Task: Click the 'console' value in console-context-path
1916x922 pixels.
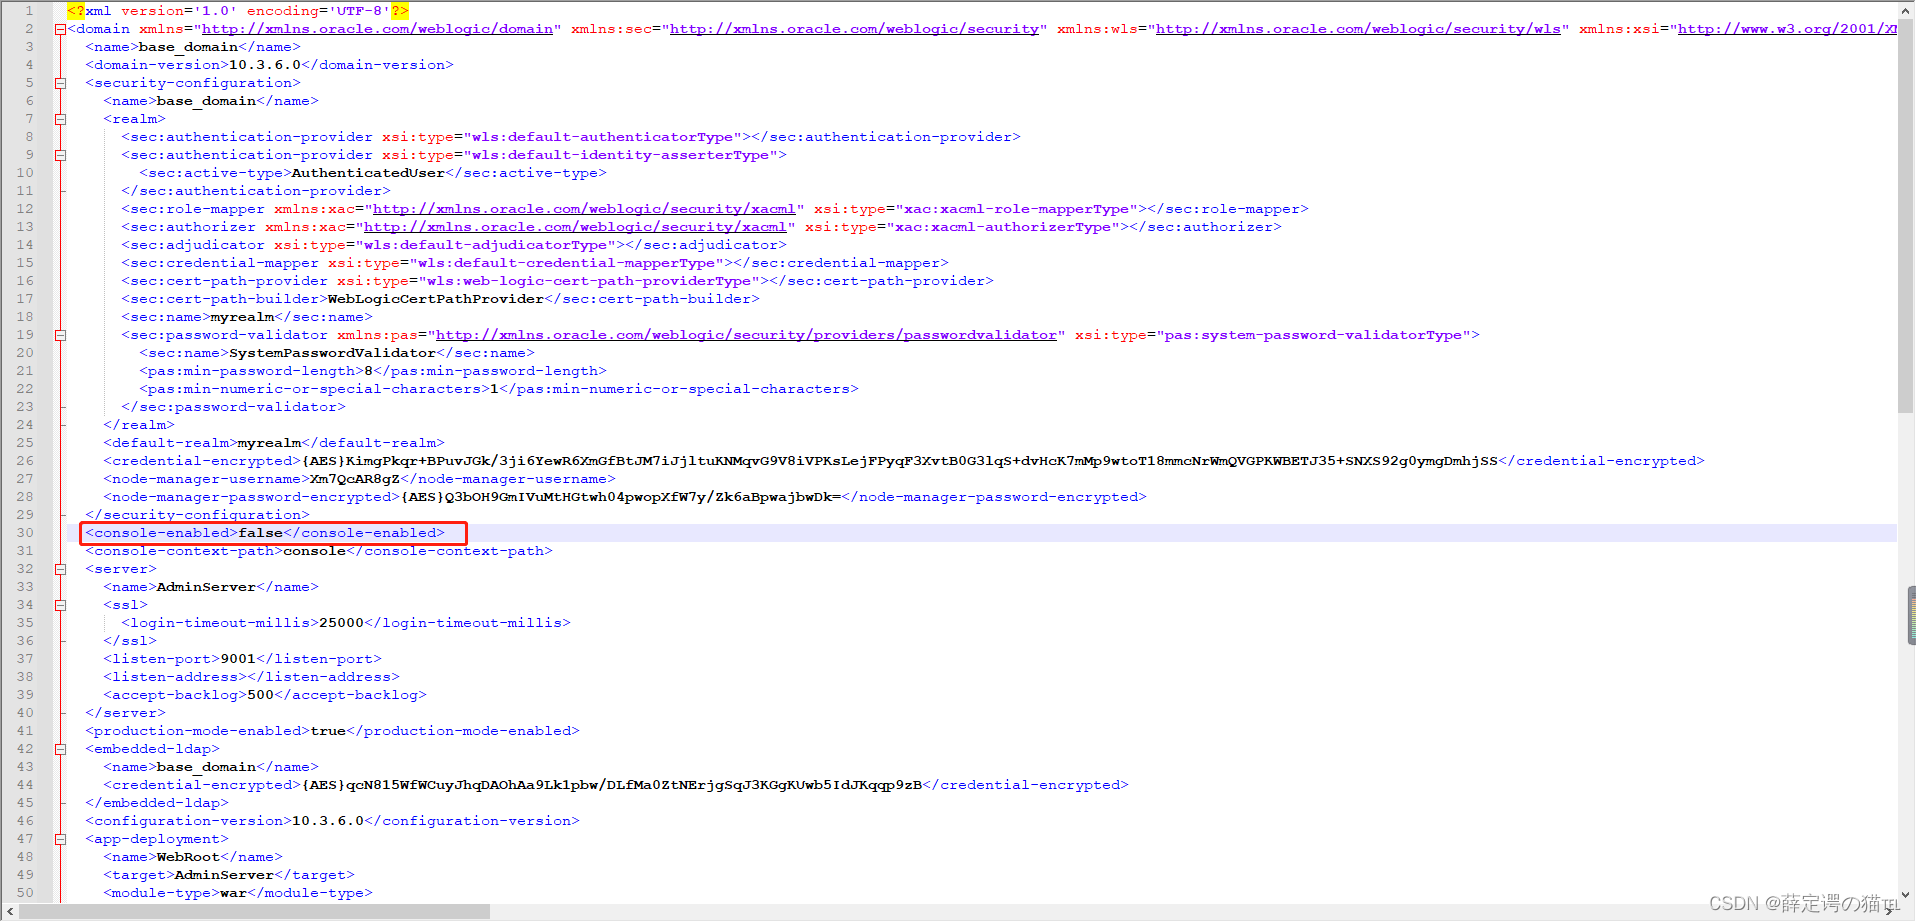Action: pos(314,551)
